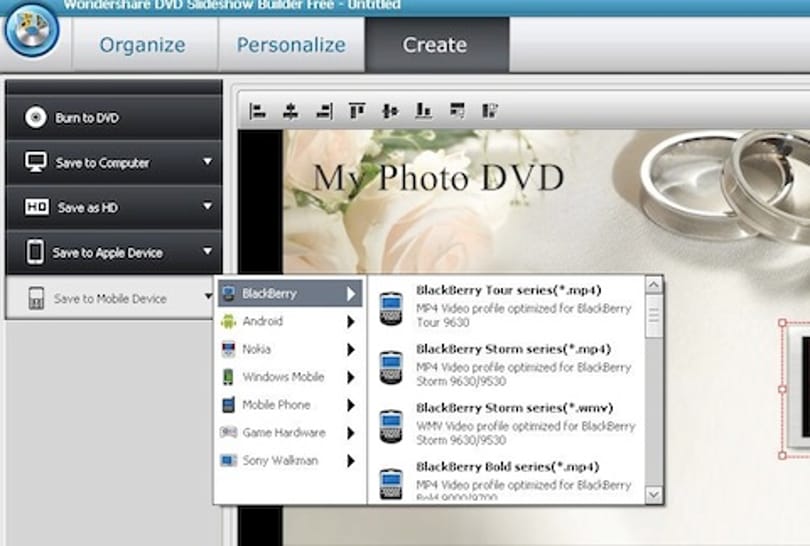Screen dimensions: 810x546
Task: Click the align top edges toolbar icon
Action: (x=357, y=111)
